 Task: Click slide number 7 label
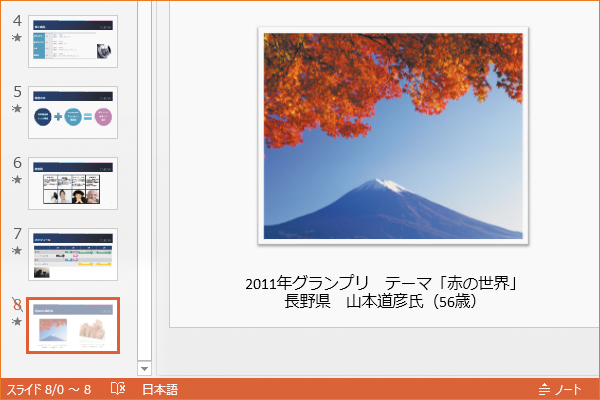coord(17,233)
